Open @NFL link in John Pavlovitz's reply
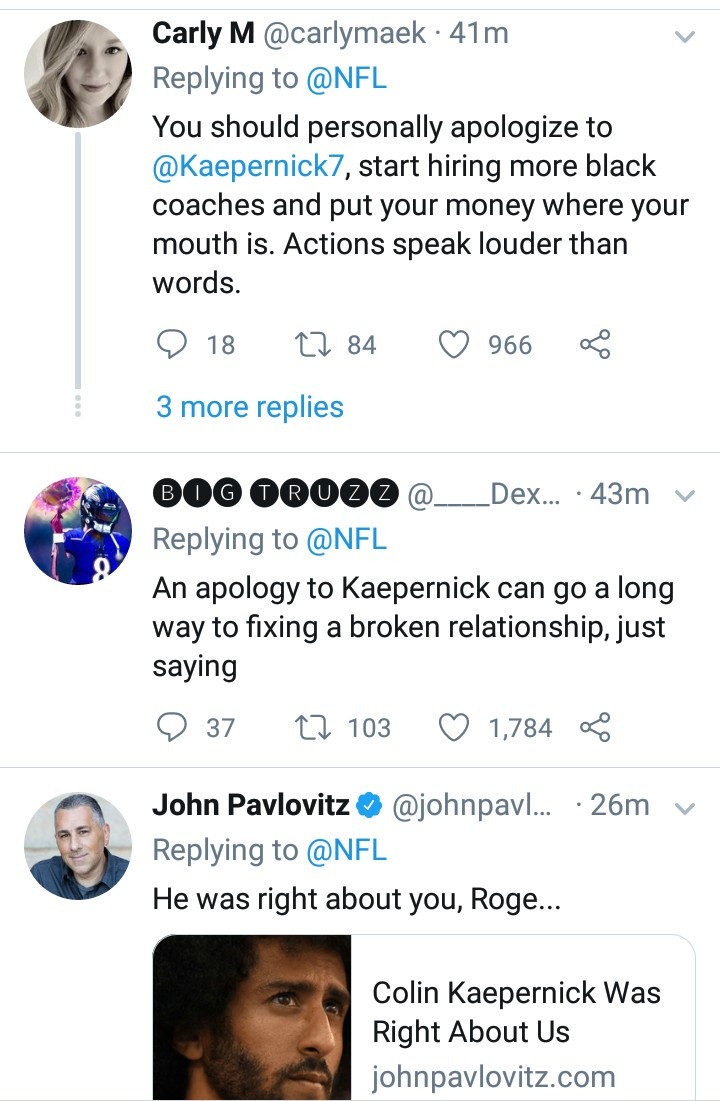This screenshot has width=720, height=1101. tap(346, 850)
